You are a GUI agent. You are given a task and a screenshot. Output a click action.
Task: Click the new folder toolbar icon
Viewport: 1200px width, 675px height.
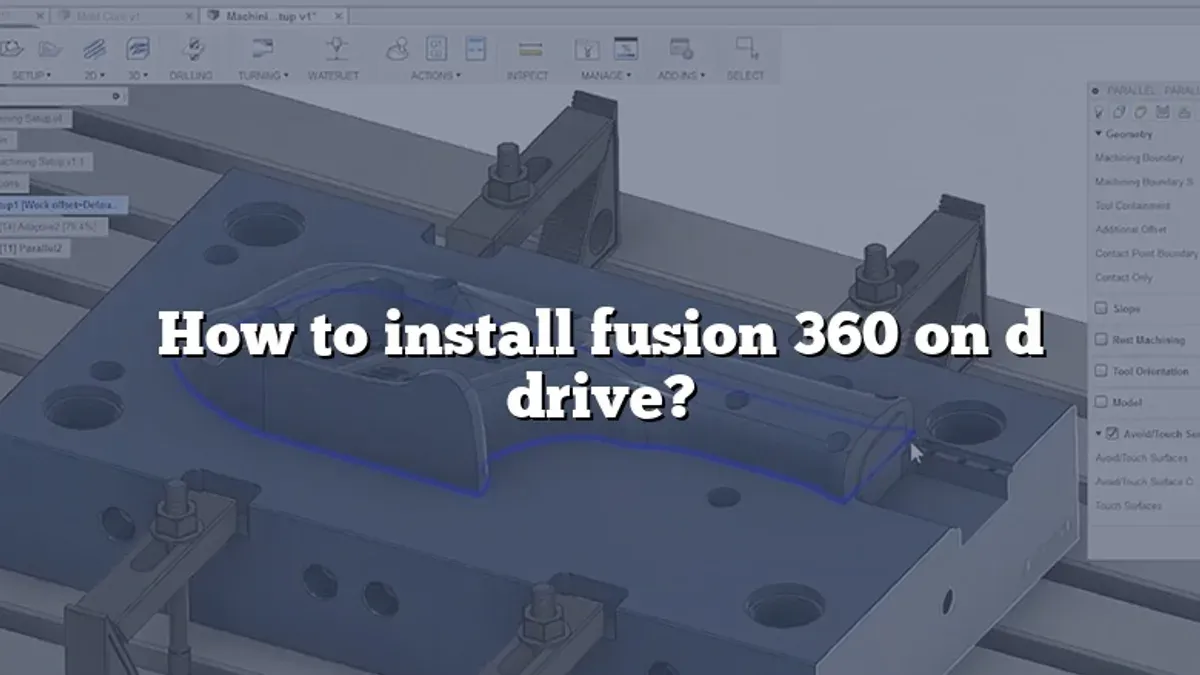tap(50, 48)
